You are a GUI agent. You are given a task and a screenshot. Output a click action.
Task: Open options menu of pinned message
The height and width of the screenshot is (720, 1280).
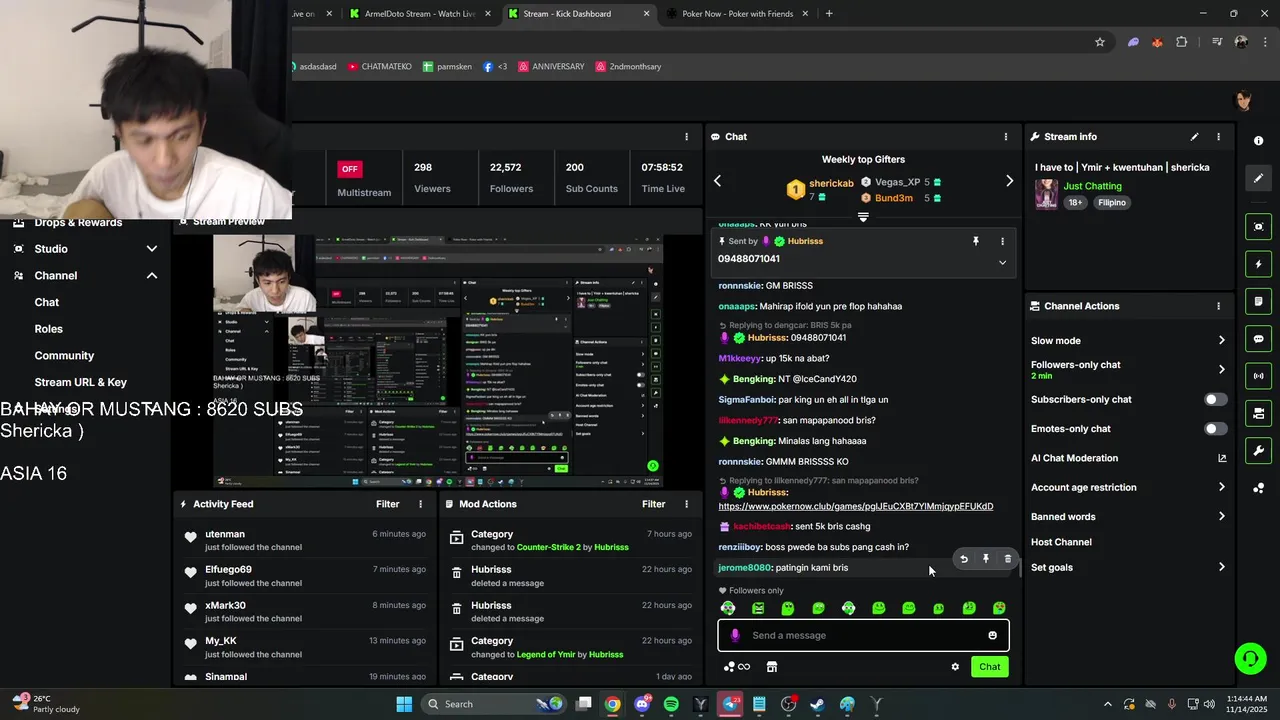pyautogui.click(x=1002, y=241)
